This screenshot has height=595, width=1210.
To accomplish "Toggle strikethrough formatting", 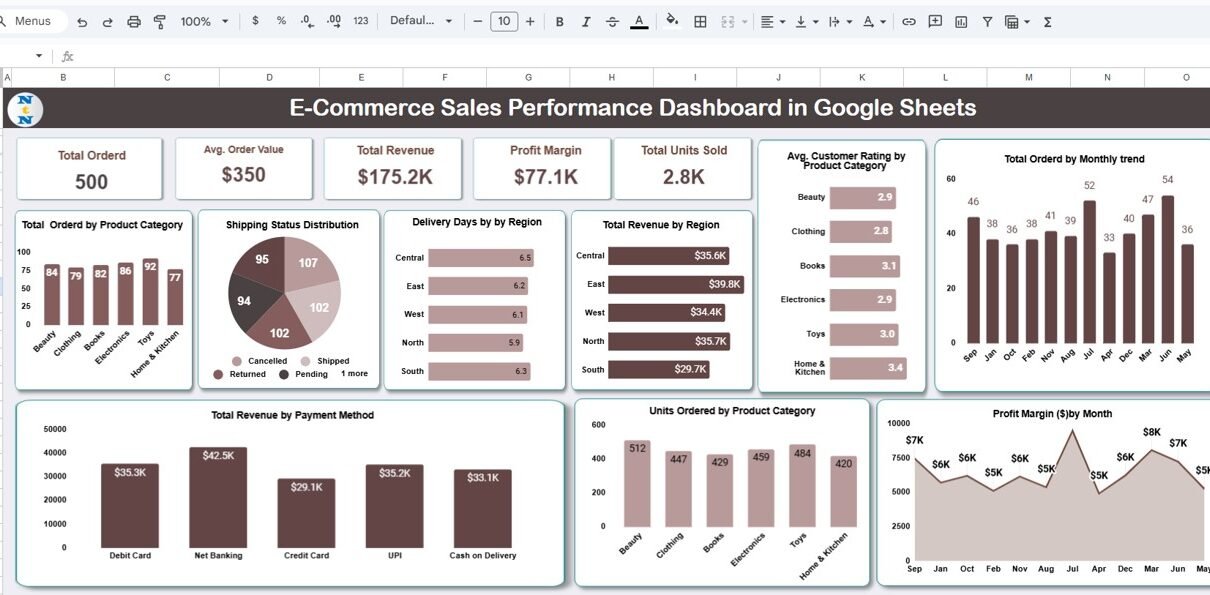I will coord(612,21).
